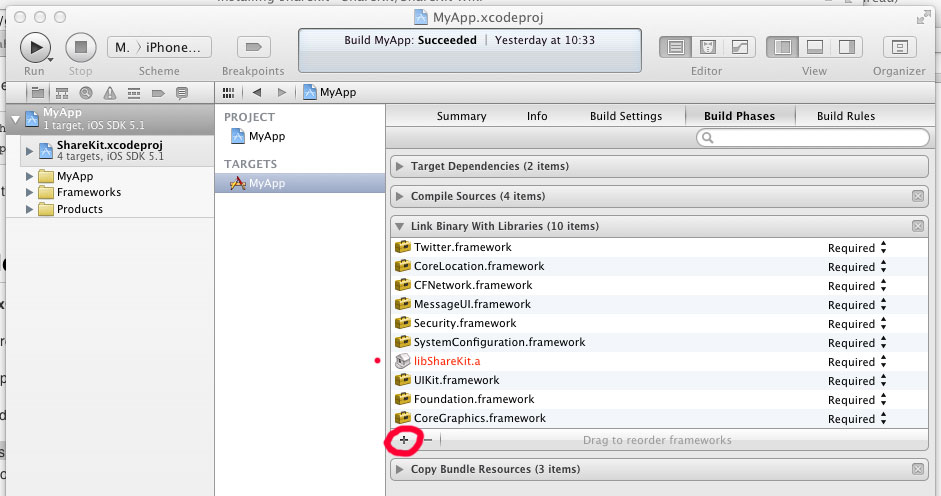
Task: Collapse Link Binary With Libraries section
Action: (x=400, y=226)
